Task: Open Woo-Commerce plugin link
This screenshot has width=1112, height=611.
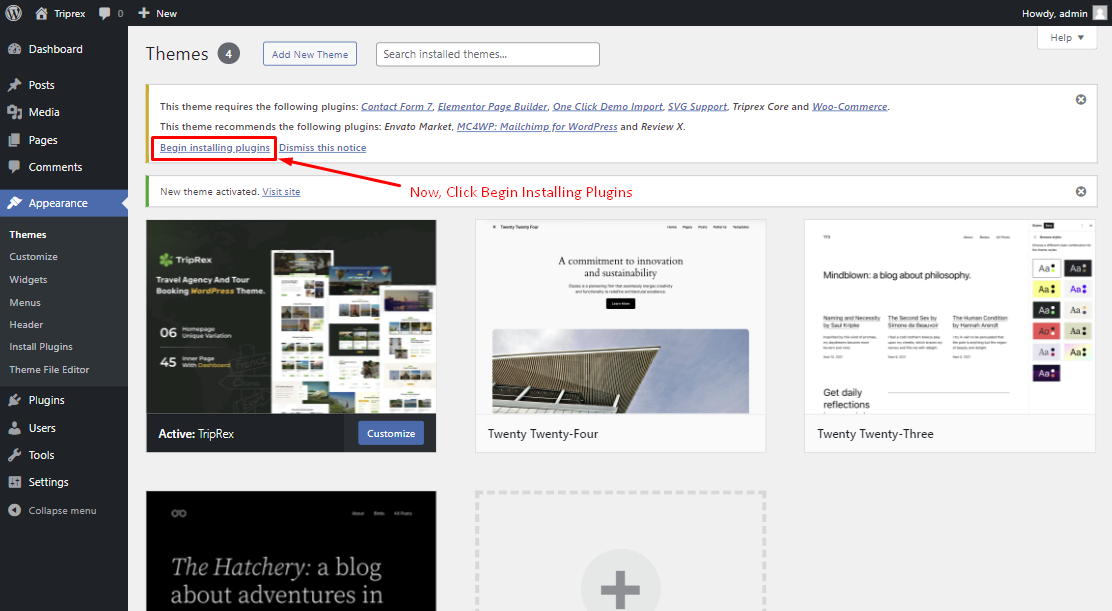Action: 850,106
